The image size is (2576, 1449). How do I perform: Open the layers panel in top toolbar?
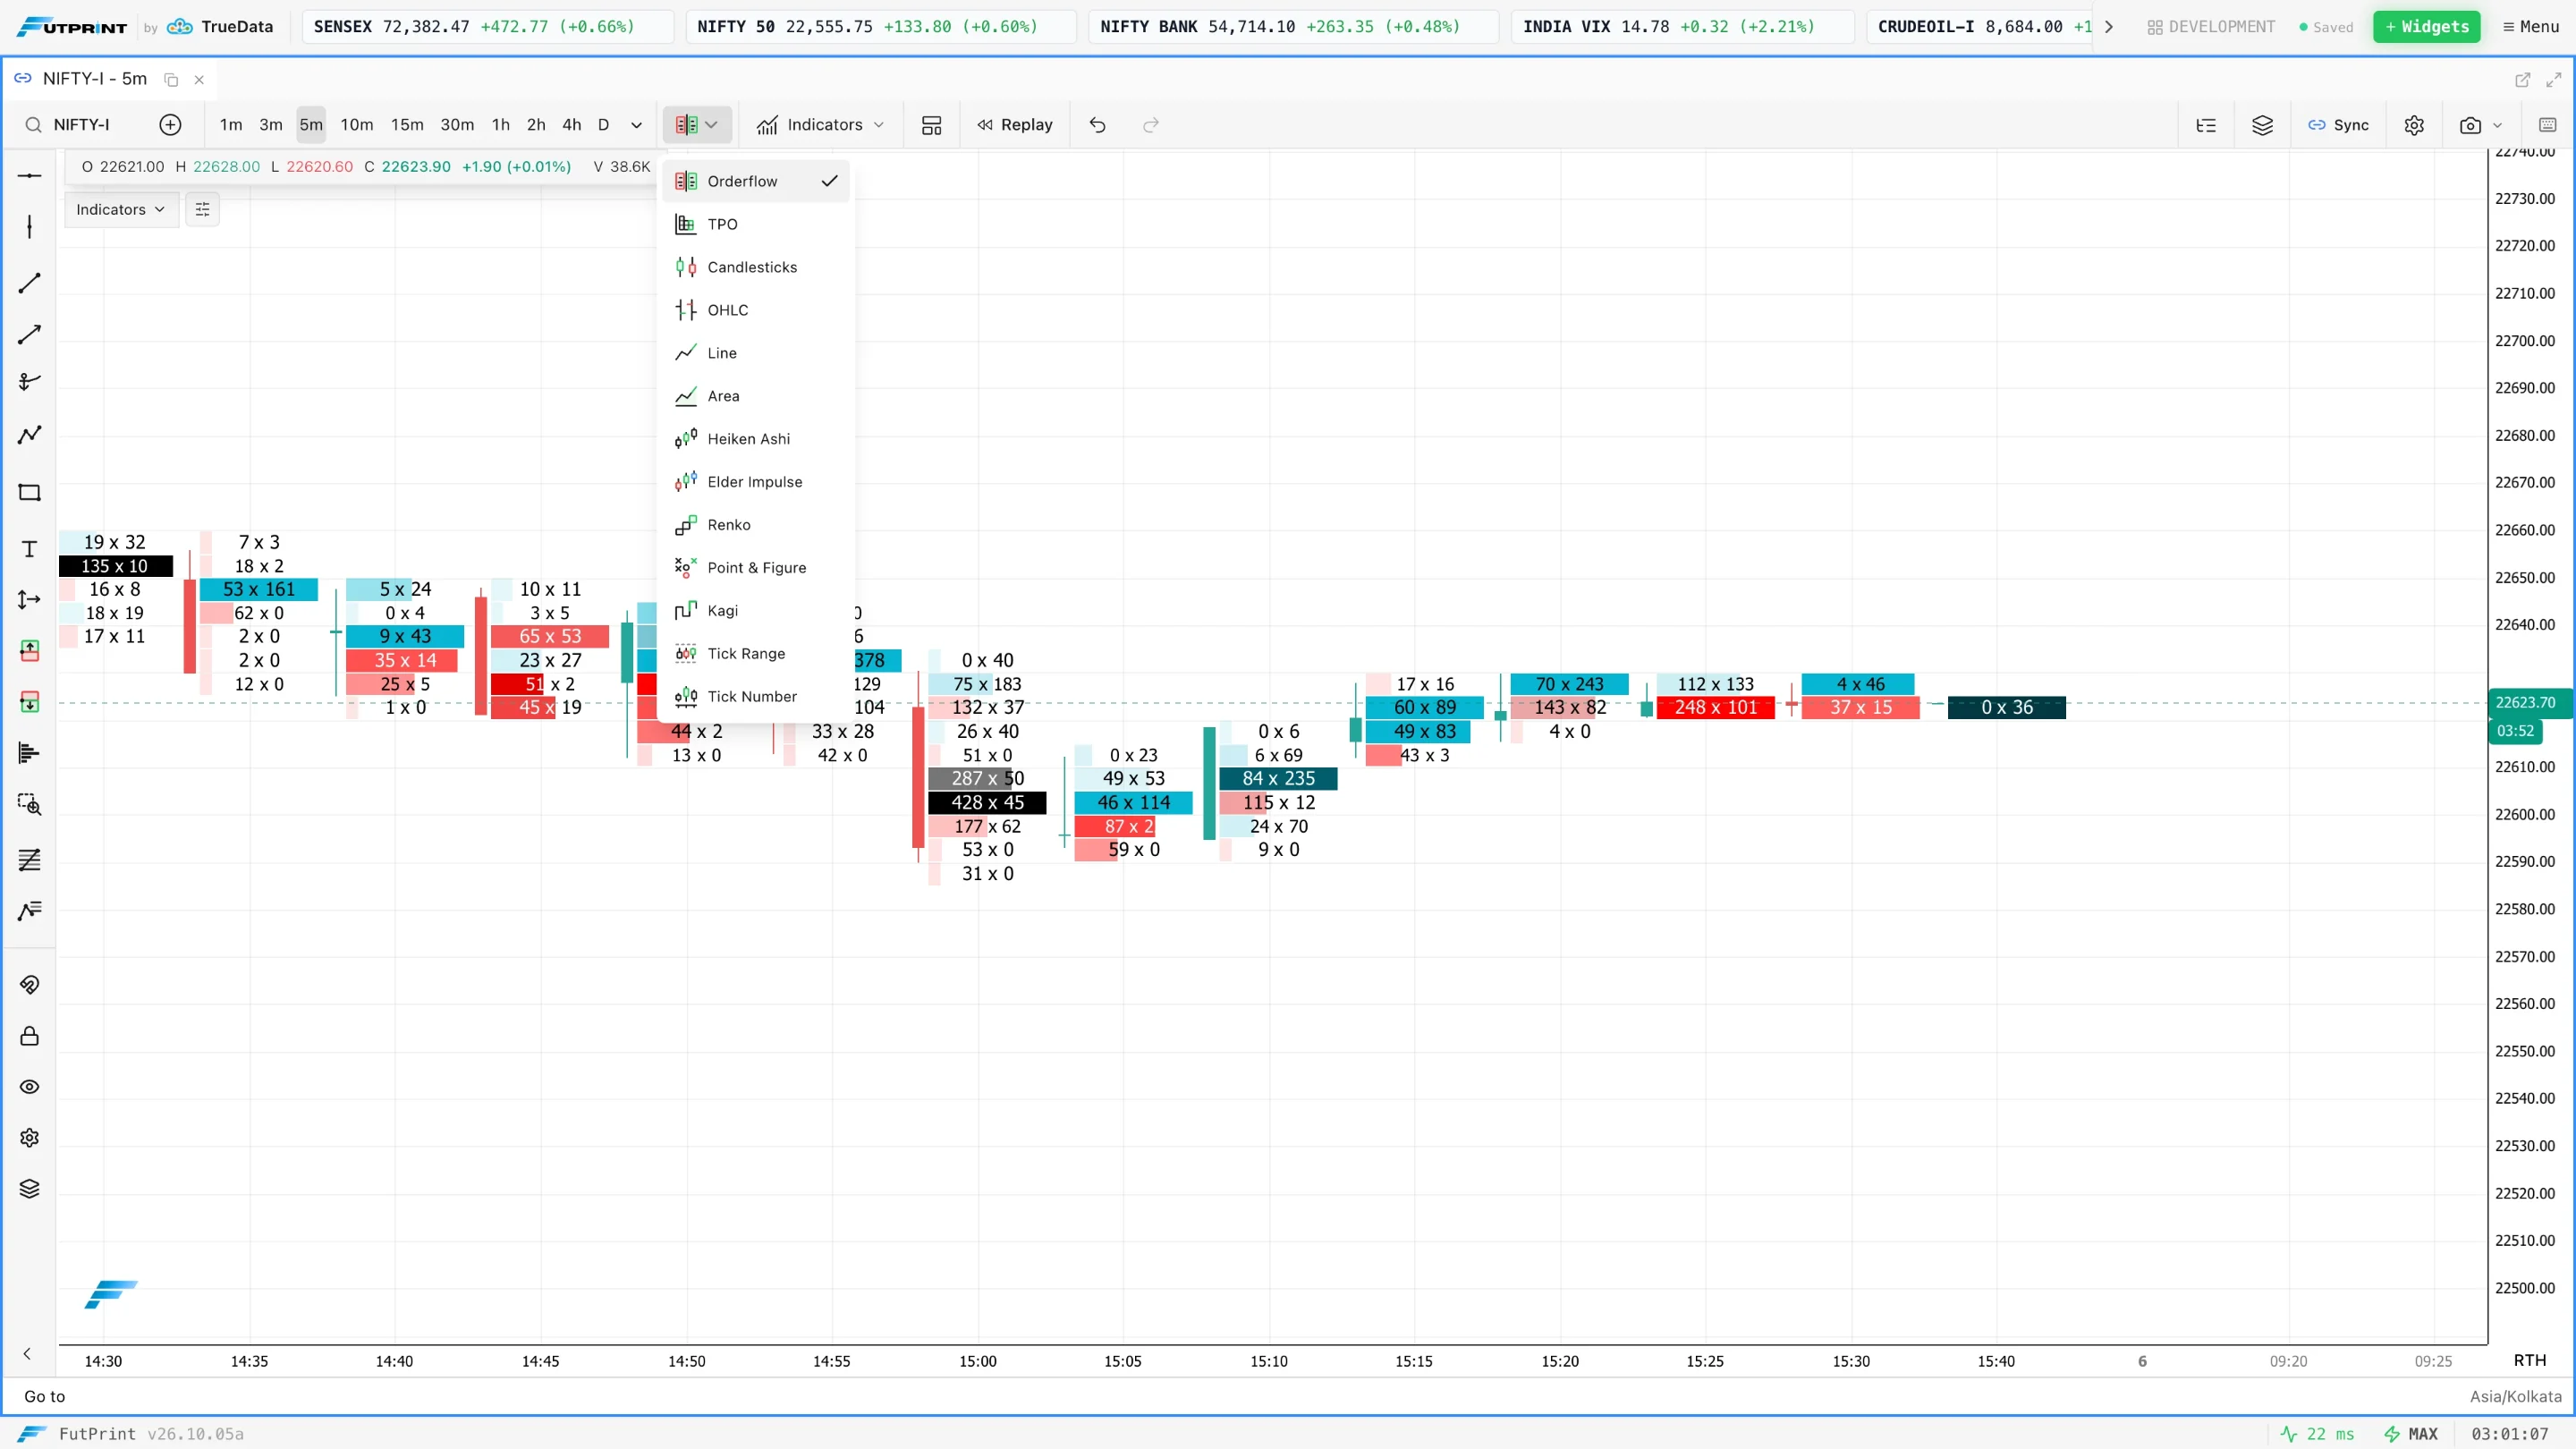(x=2262, y=125)
